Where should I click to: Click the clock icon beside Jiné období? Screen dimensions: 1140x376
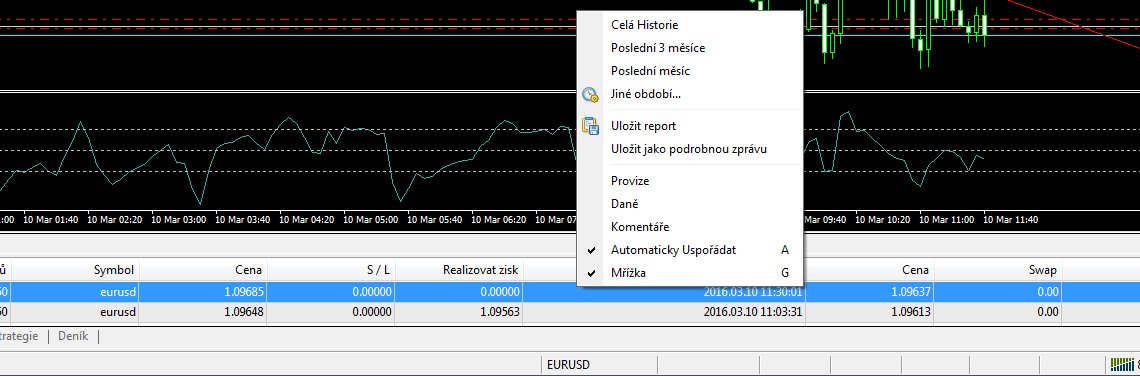point(590,95)
